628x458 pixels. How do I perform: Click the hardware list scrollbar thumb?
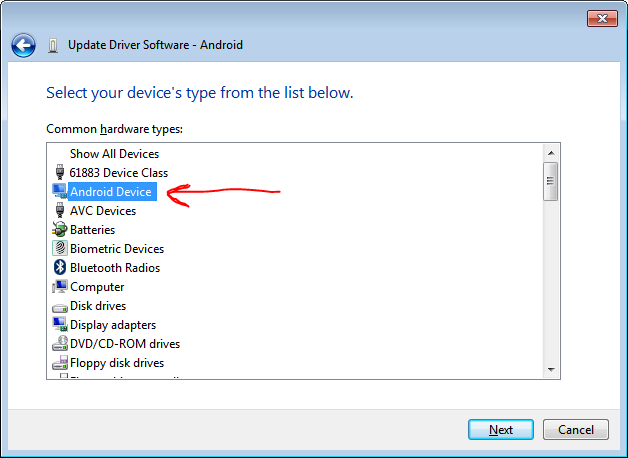pyautogui.click(x=550, y=182)
